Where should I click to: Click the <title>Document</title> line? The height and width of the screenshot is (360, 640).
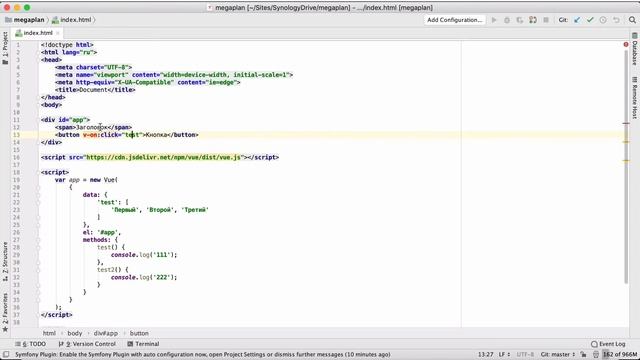click(95, 90)
